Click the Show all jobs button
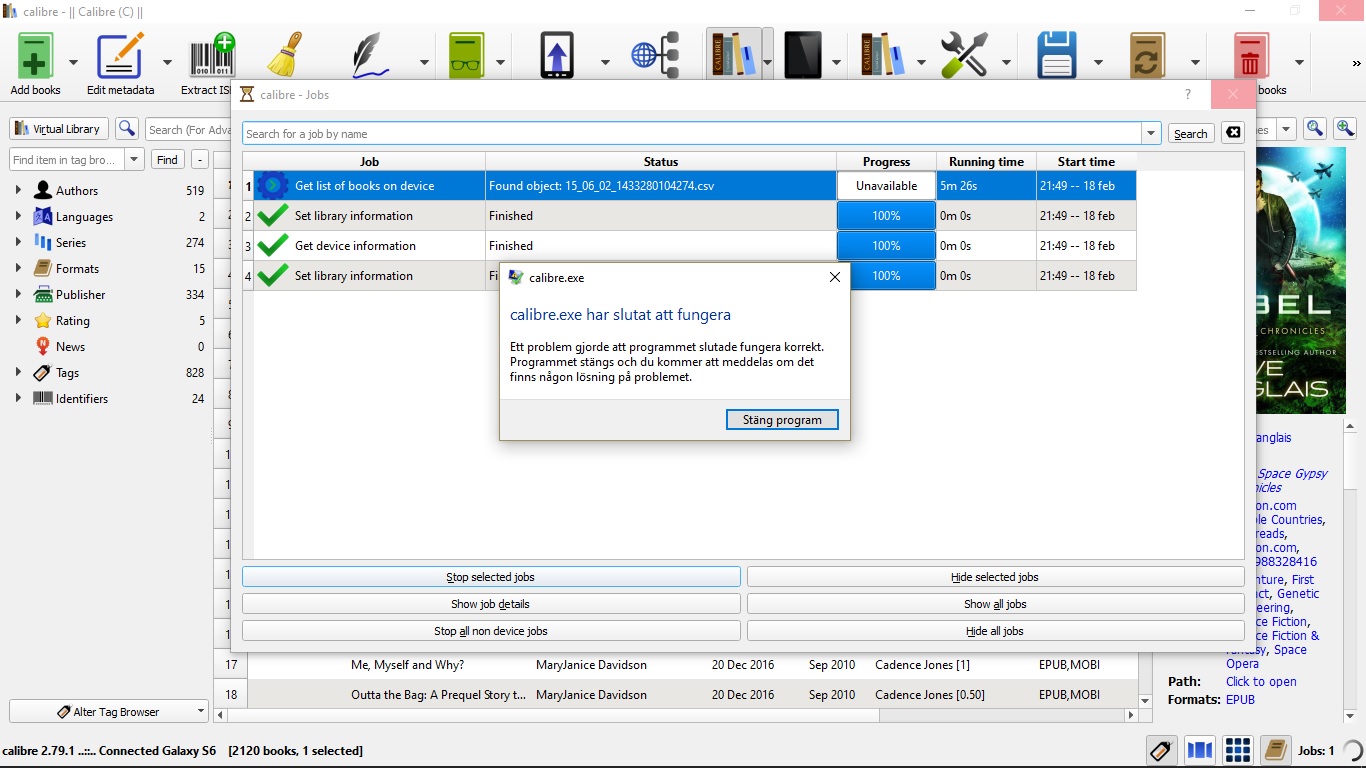The height and width of the screenshot is (768, 1366). (x=995, y=604)
